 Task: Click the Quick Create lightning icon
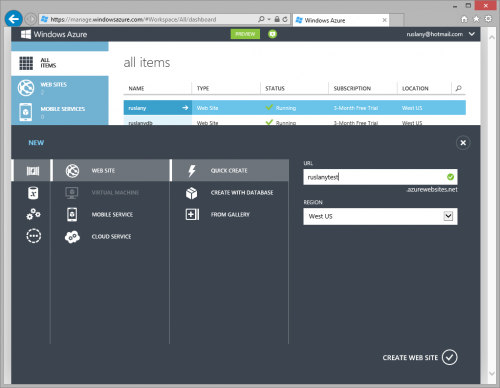(x=192, y=171)
